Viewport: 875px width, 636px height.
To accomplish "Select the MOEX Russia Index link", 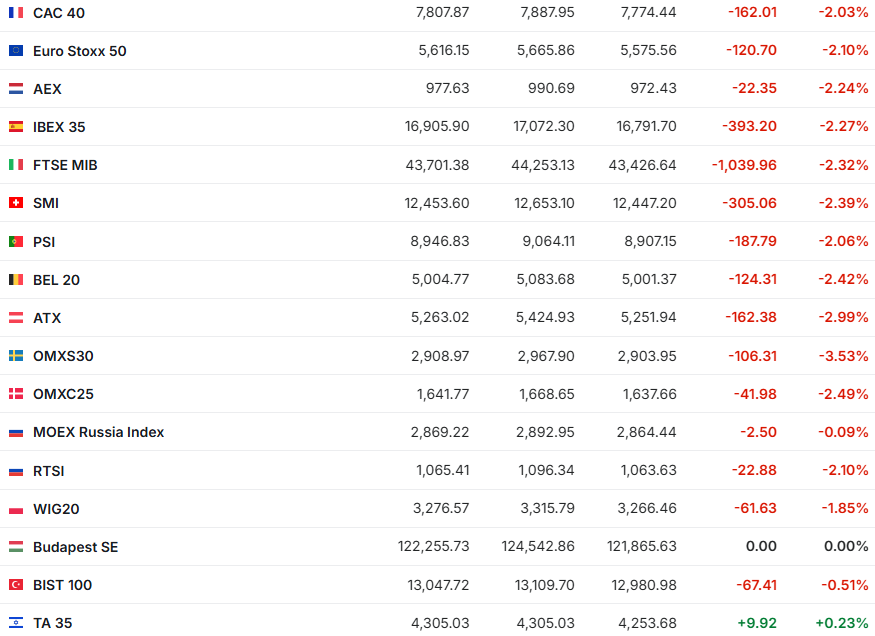I will [98, 432].
